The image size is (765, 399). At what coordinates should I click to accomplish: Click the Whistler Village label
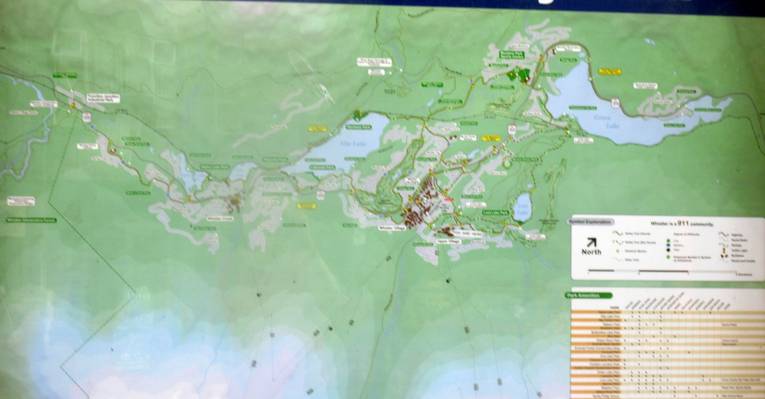[392, 228]
